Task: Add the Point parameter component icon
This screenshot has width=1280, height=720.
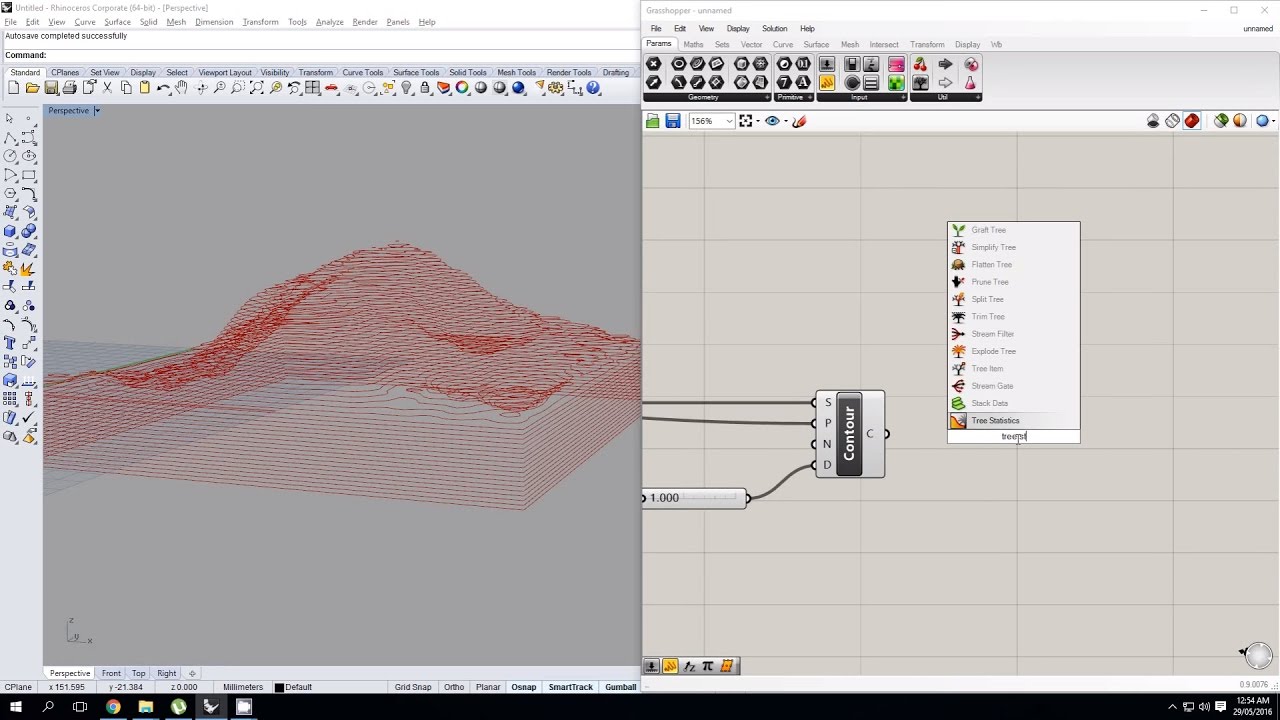Action: [x=653, y=64]
